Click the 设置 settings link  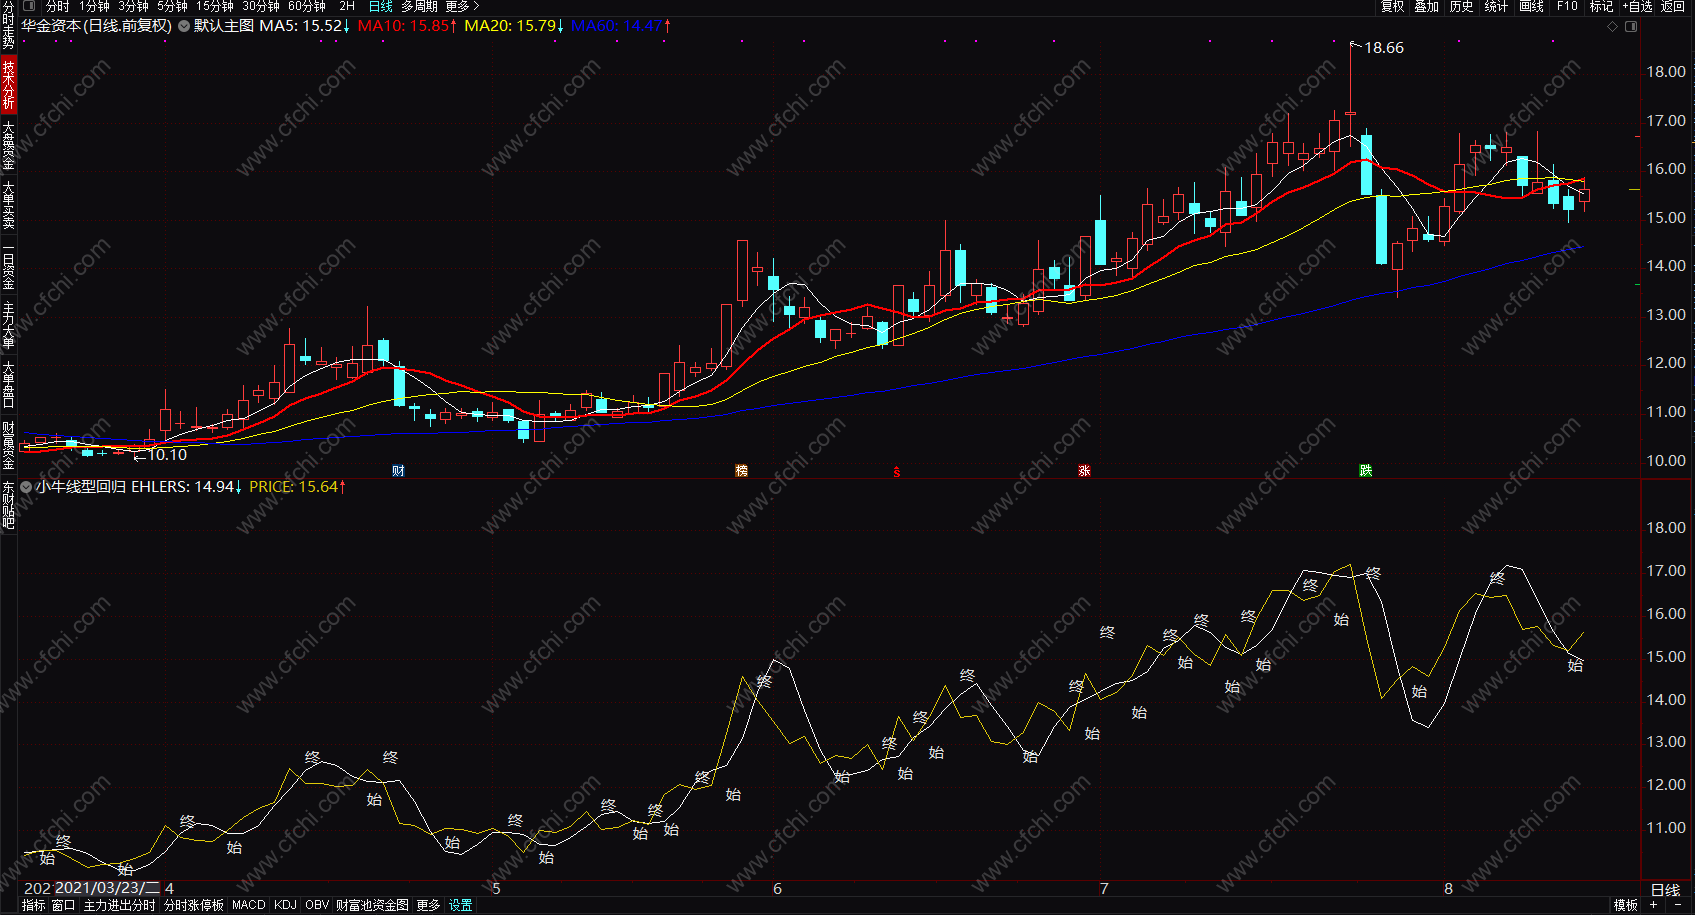pos(460,905)
